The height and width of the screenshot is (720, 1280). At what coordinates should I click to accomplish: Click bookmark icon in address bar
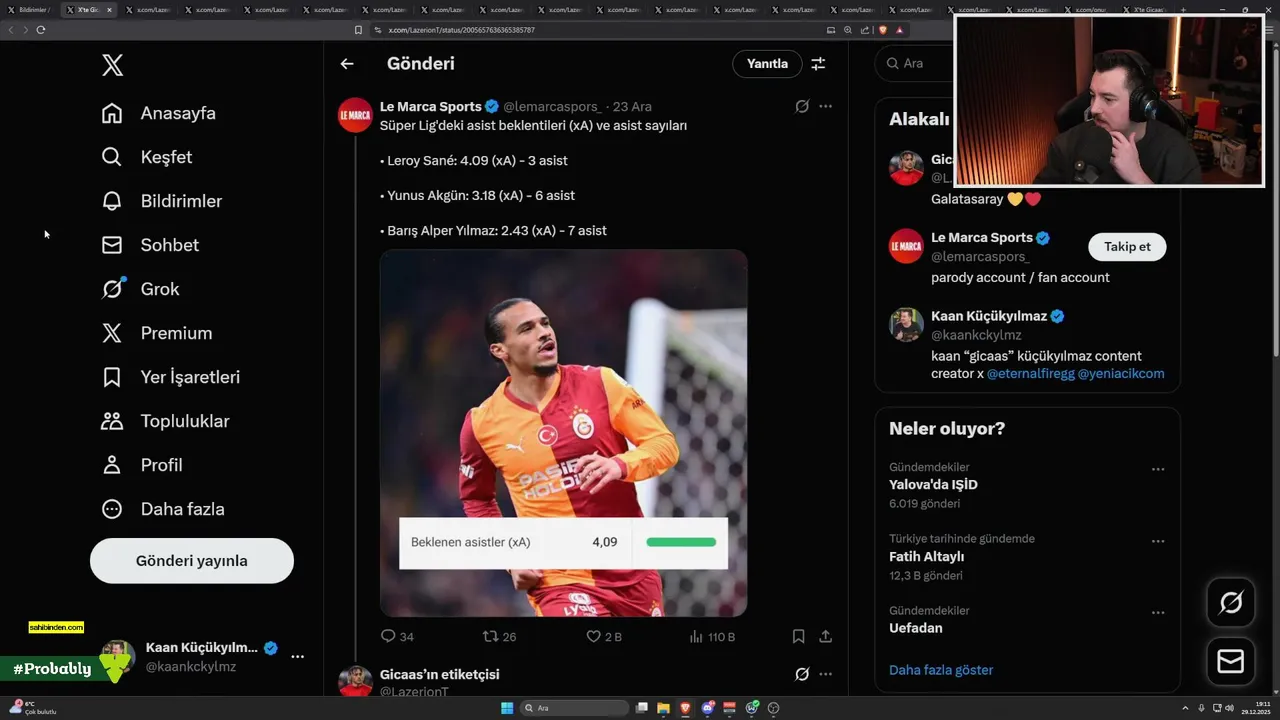point(358,30)
